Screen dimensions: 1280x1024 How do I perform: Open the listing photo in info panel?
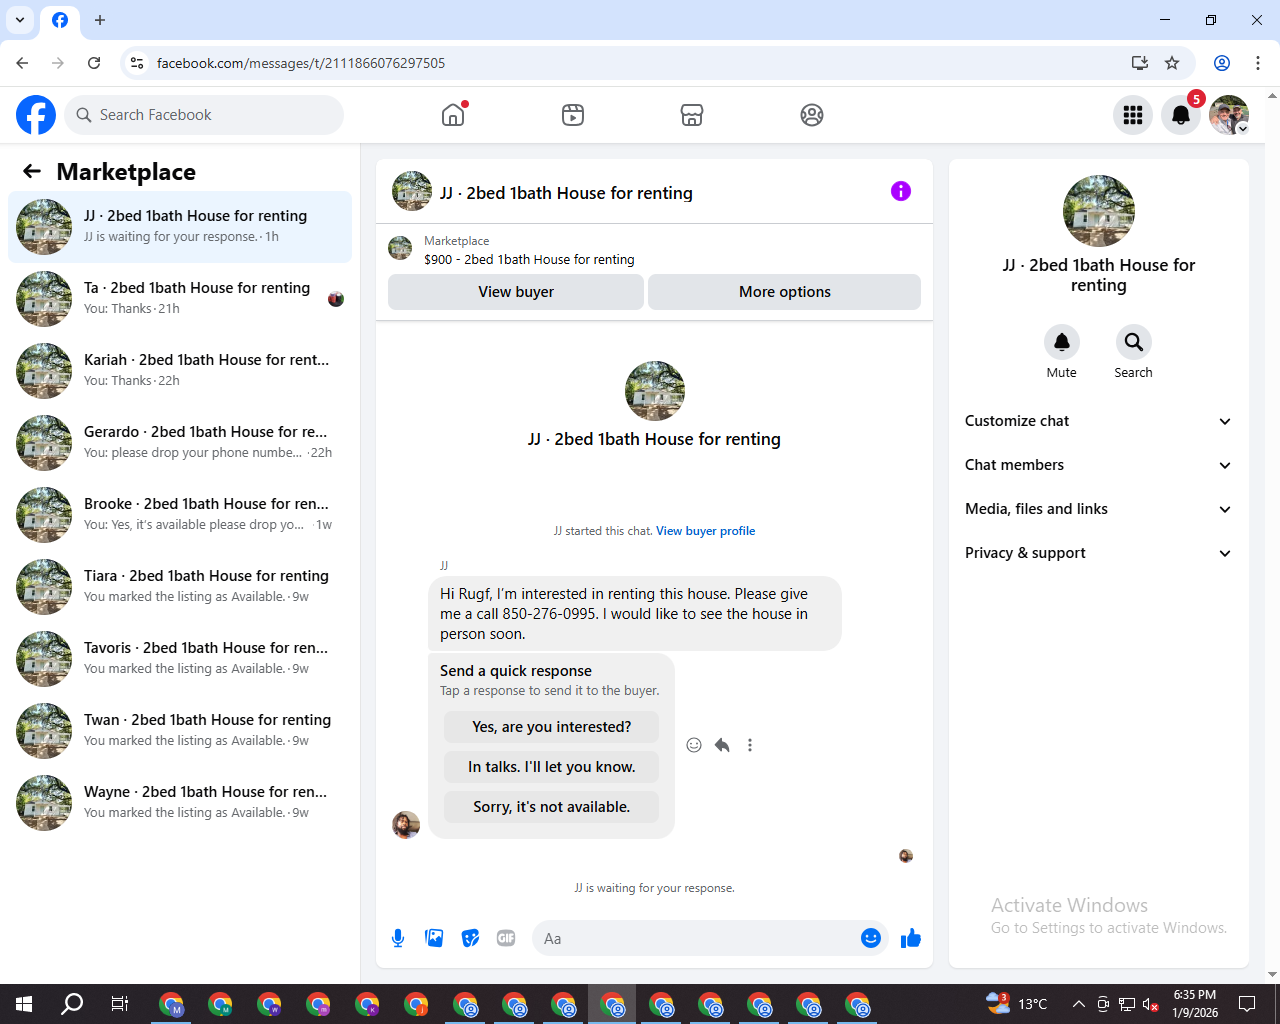pos(1099,211)
